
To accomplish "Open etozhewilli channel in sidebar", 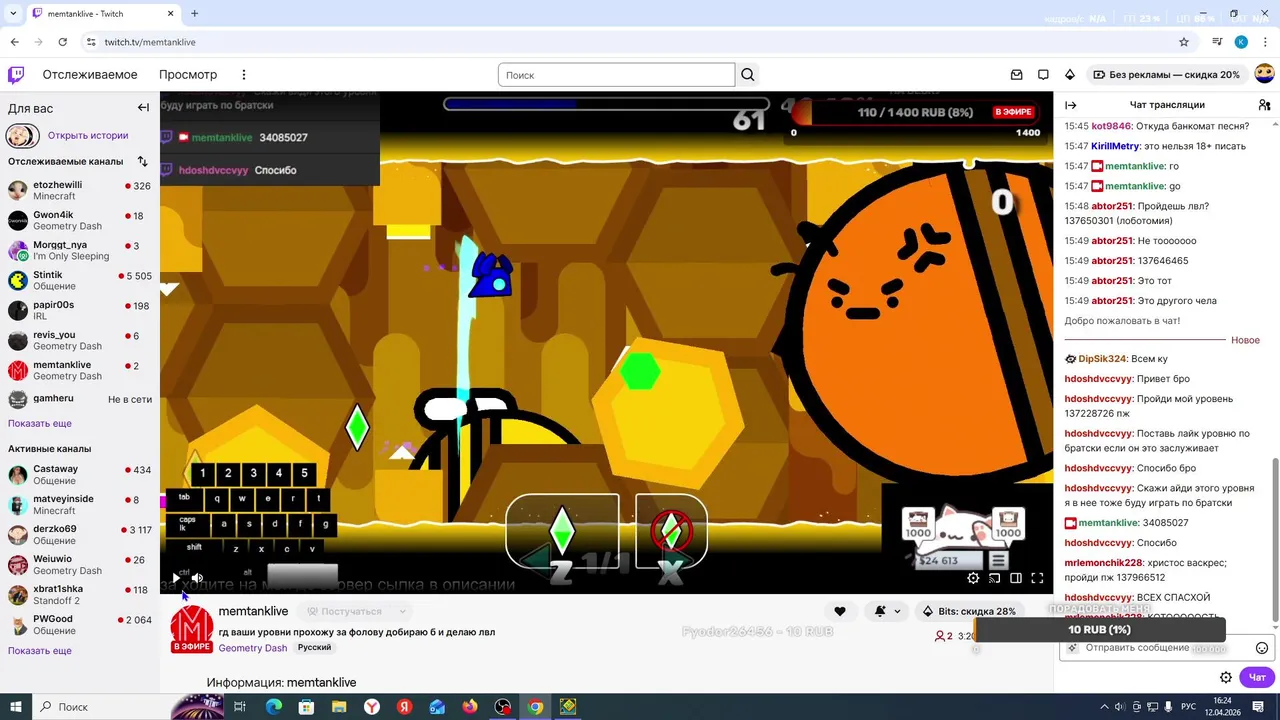I will [80, 190].
